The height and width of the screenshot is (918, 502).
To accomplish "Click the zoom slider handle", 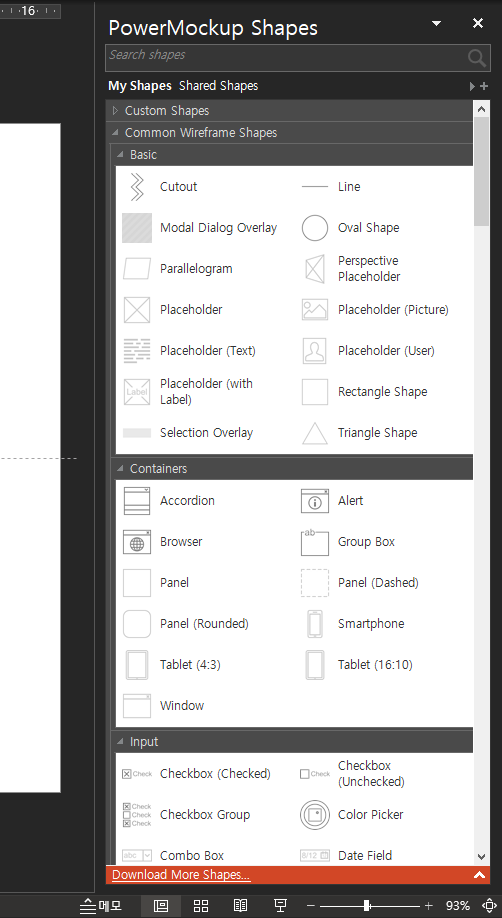I will click(x=367, y=906).
